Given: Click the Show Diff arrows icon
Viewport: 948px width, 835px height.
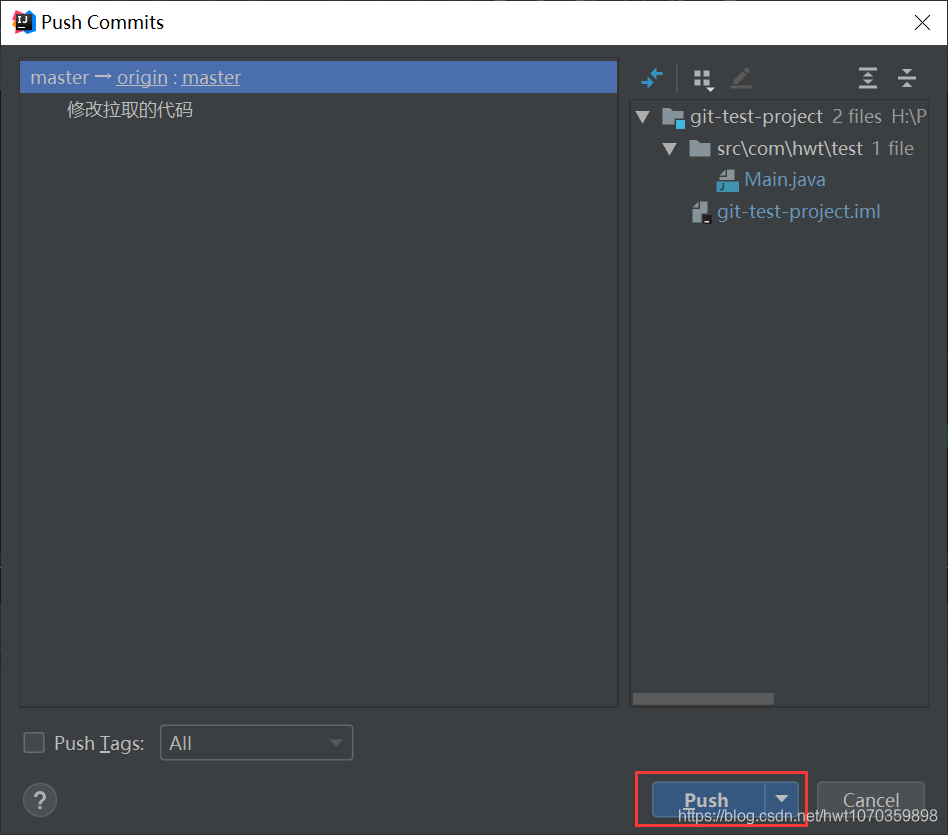Looking at the screenshot, I should click(x=651, y=78).
